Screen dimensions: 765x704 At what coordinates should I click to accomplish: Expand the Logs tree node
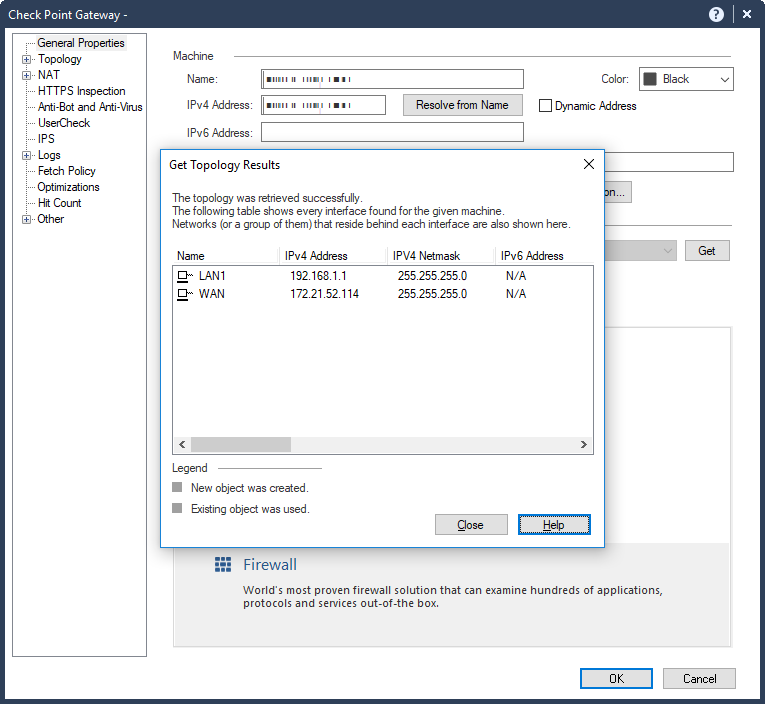(27, 155)
